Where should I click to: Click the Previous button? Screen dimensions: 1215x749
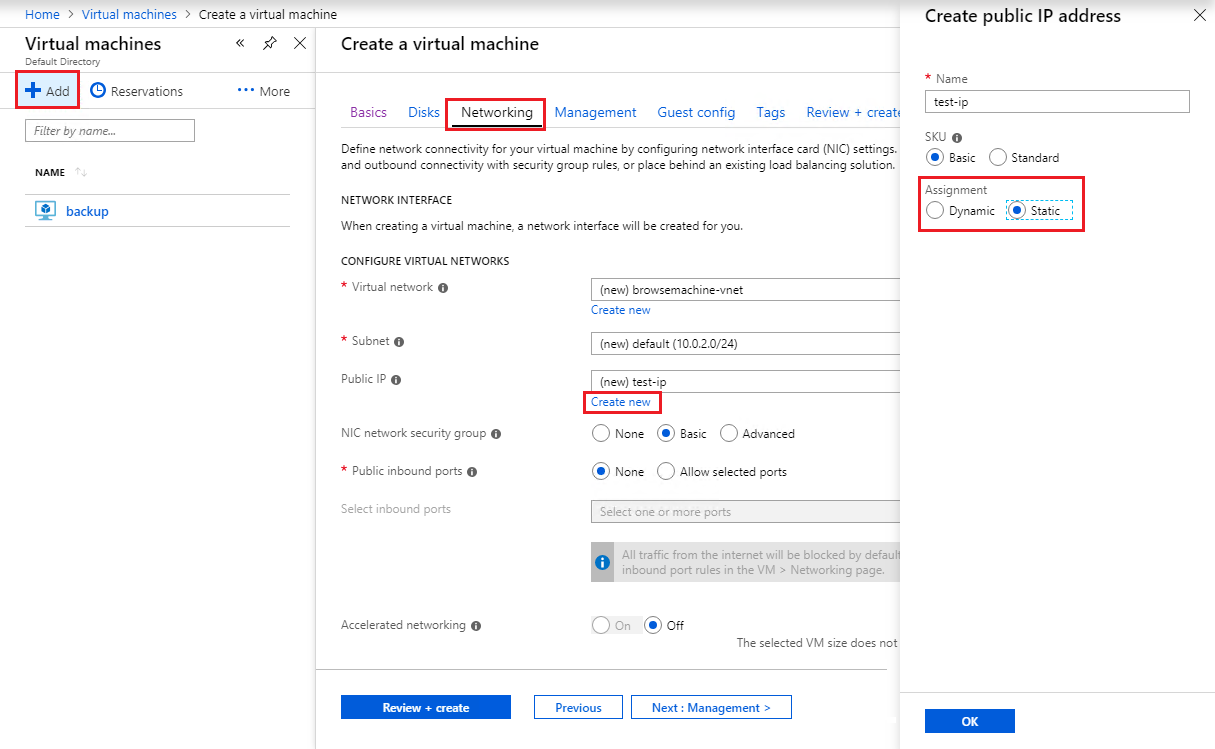[578, 707]
